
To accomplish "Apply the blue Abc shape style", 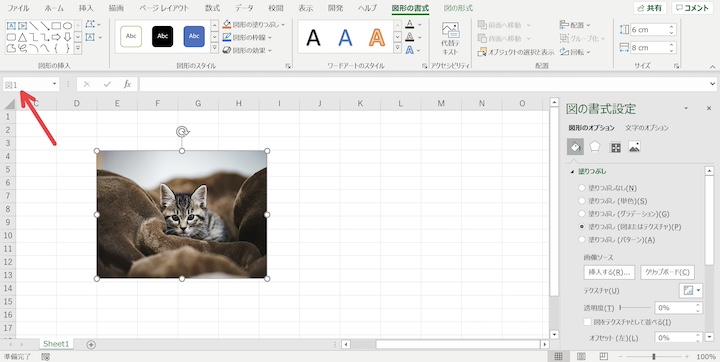I will [194, 36].
